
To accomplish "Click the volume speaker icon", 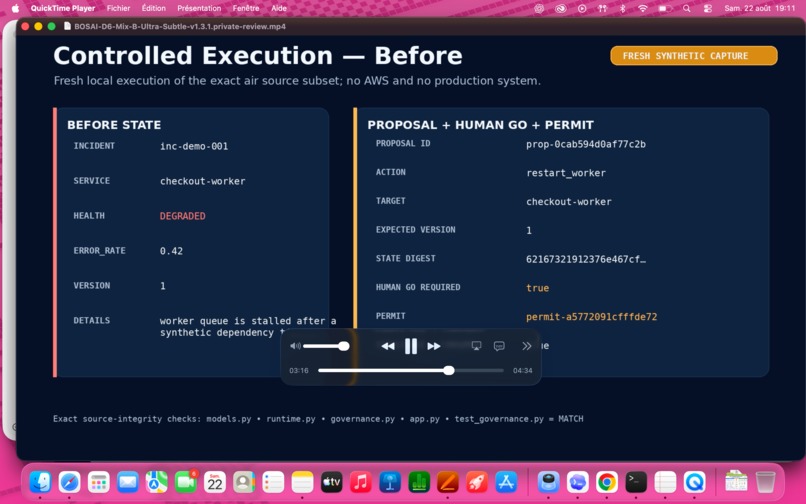I will [x=296, y=346].
